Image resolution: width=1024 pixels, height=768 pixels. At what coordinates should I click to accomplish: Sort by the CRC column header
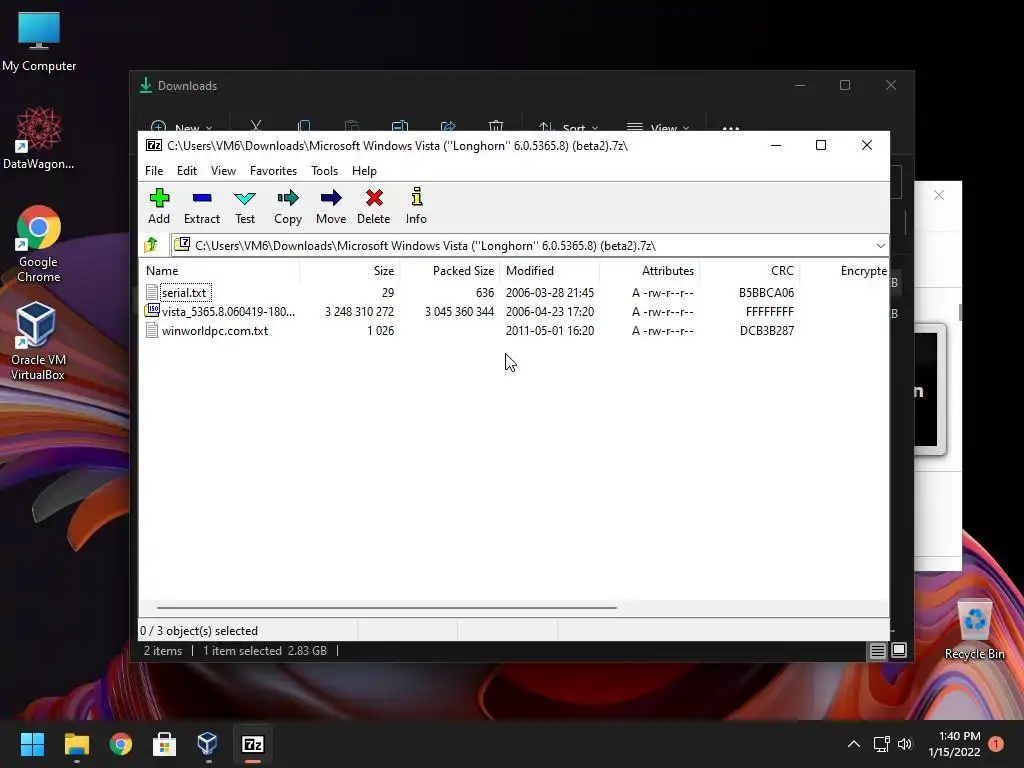[x=750, y=270]
